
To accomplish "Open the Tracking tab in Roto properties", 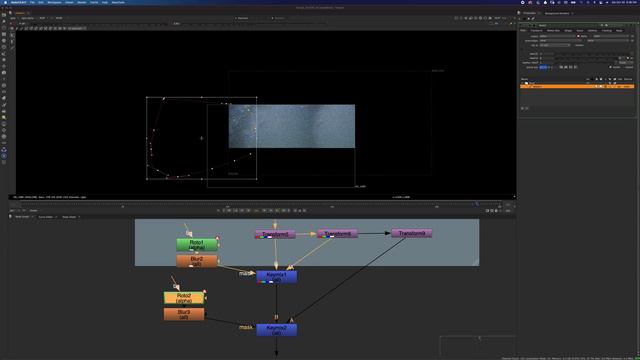I will click(x=607, y=31).
